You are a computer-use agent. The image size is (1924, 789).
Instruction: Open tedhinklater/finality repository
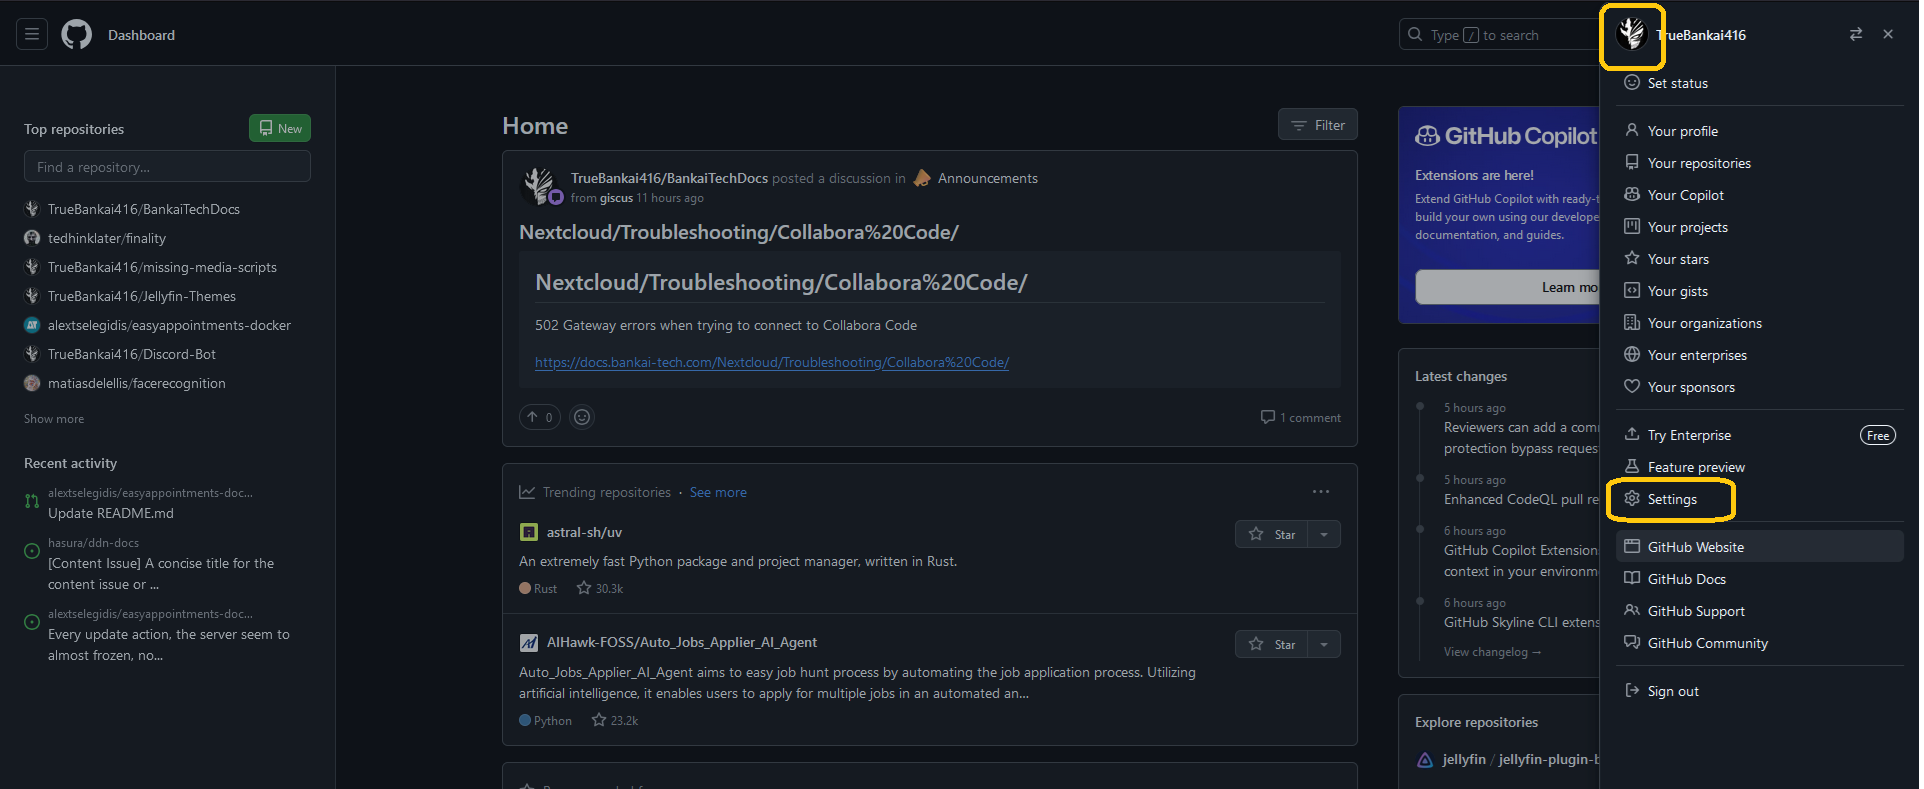(x=107, y=238)
